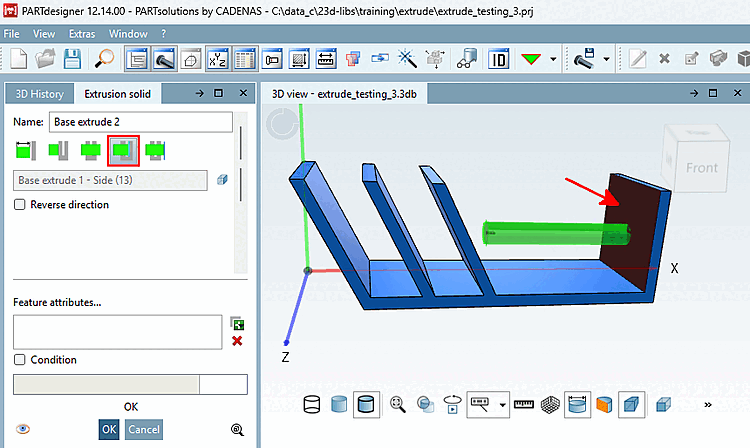Select the highlighted fourth extrusion type icon
The height and width of the screenshot is (448, 750).
coord(123,151)
